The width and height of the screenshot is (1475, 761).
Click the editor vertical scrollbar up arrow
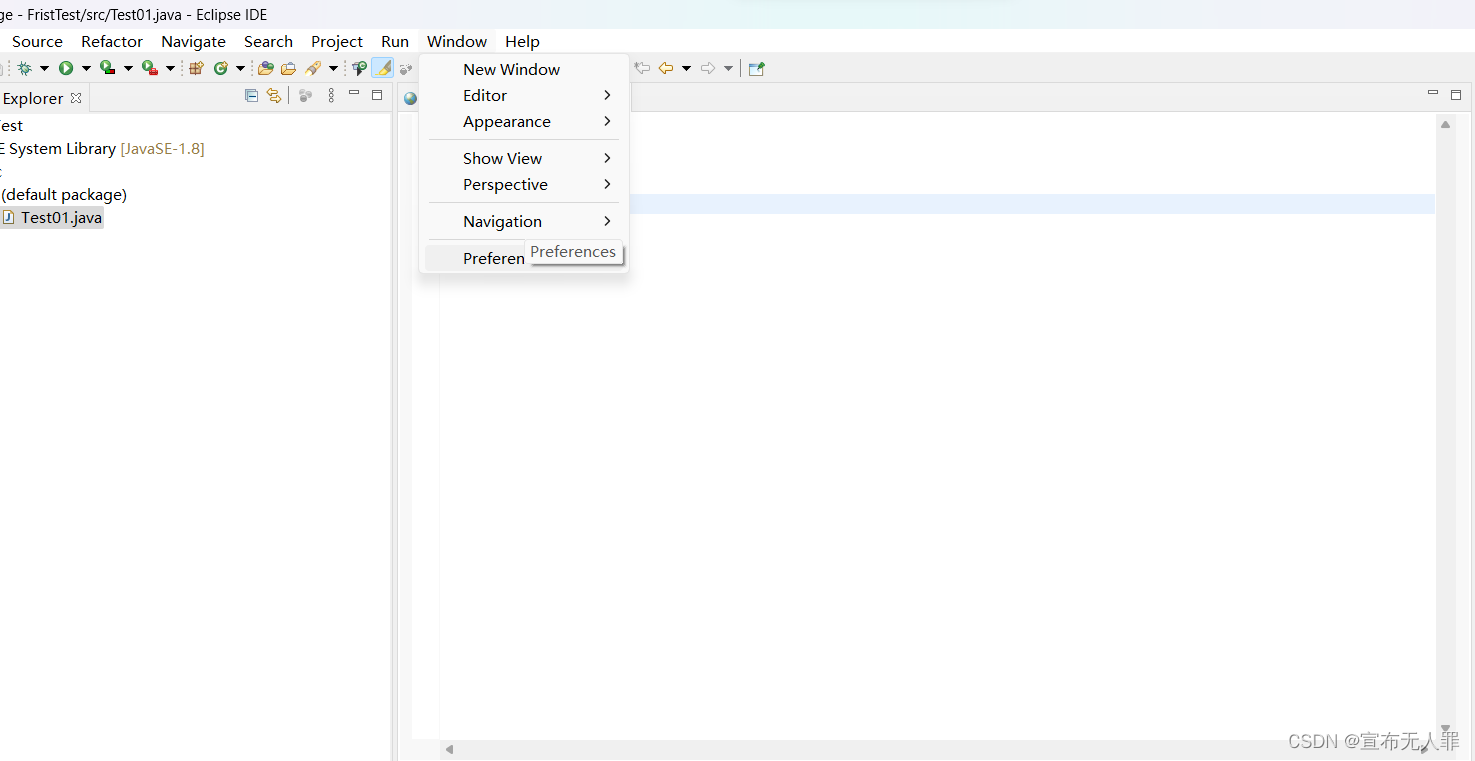[x=1445, y=125]
